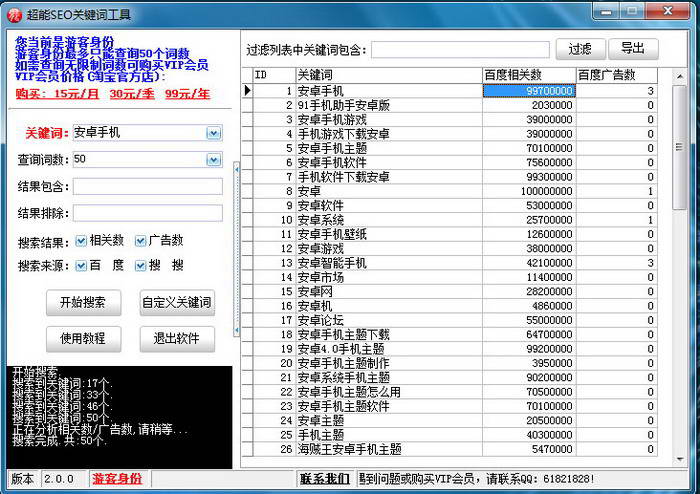
Task: Click the 退出软件 button
Action: pyautogui.click(x=177, y=339)
